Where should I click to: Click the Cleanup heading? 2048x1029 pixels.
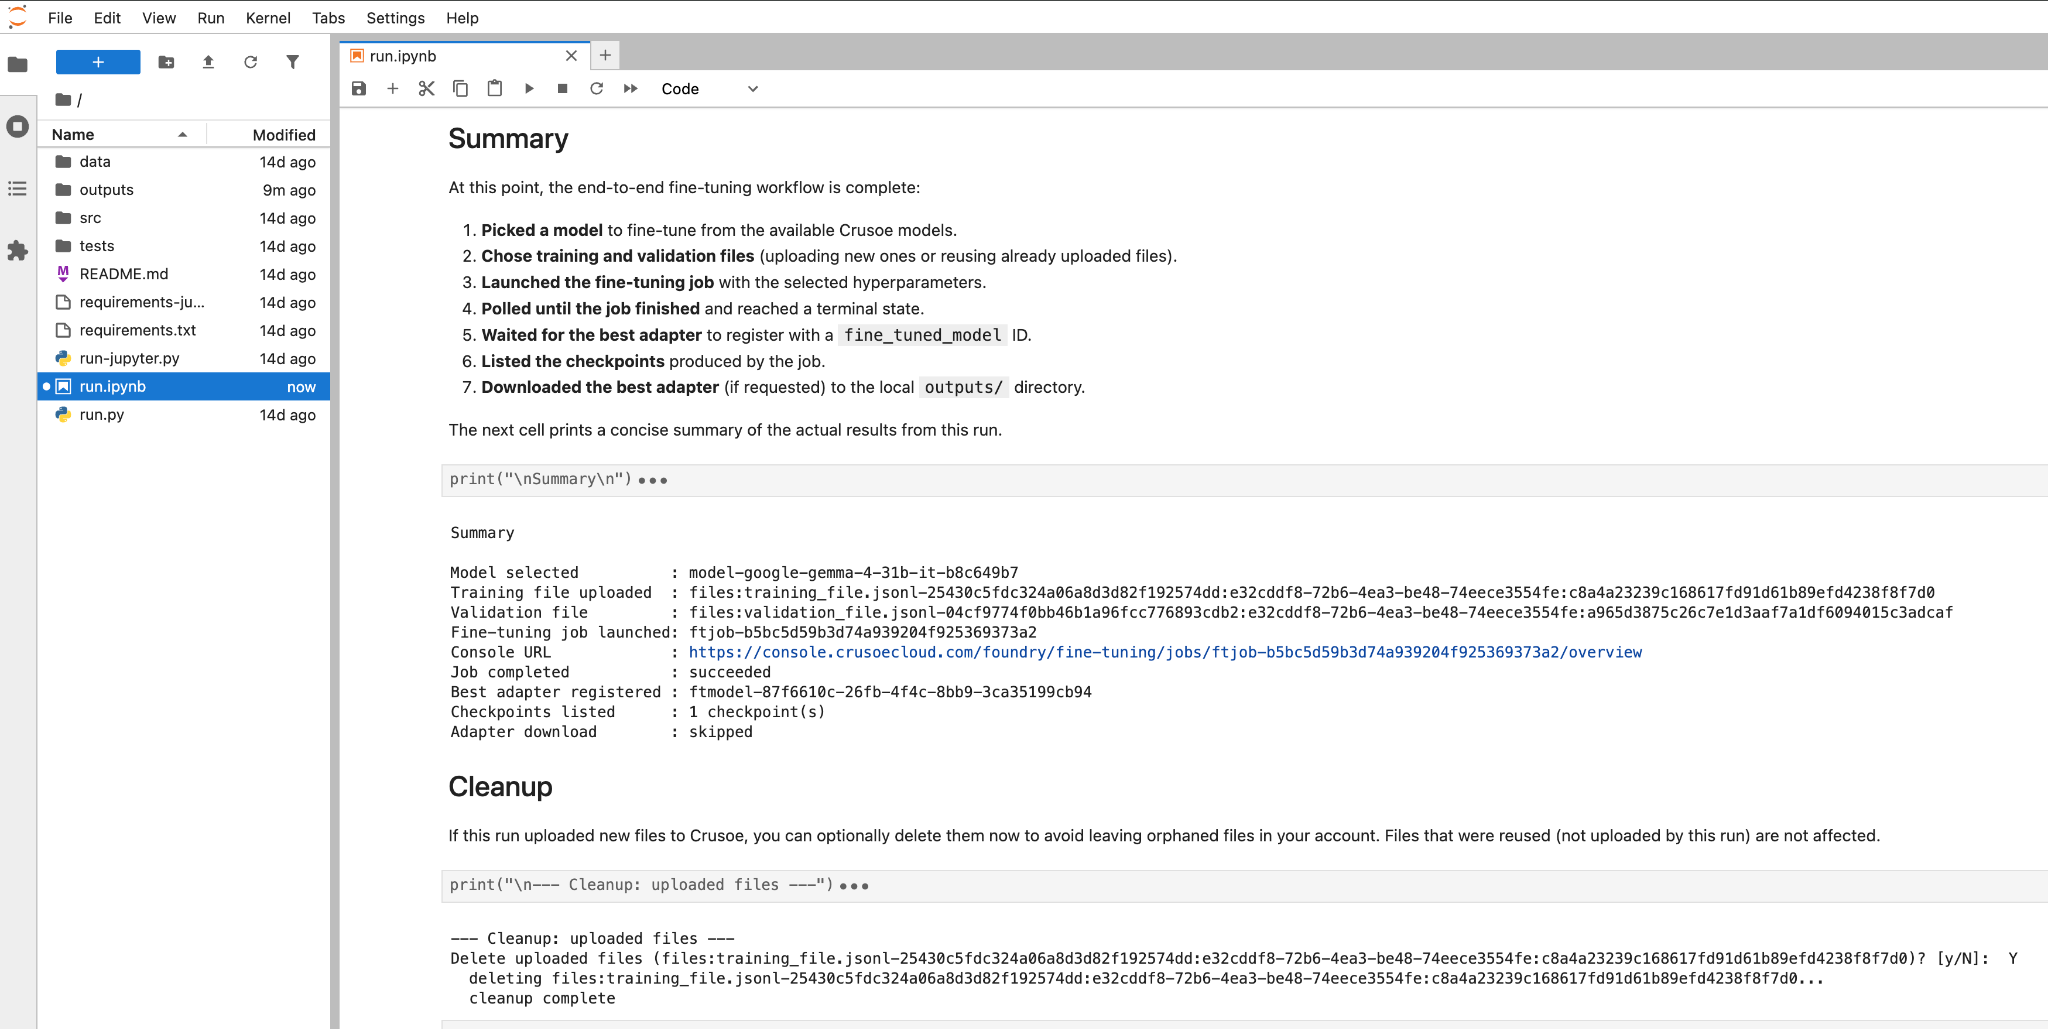[x=500, y=787]
